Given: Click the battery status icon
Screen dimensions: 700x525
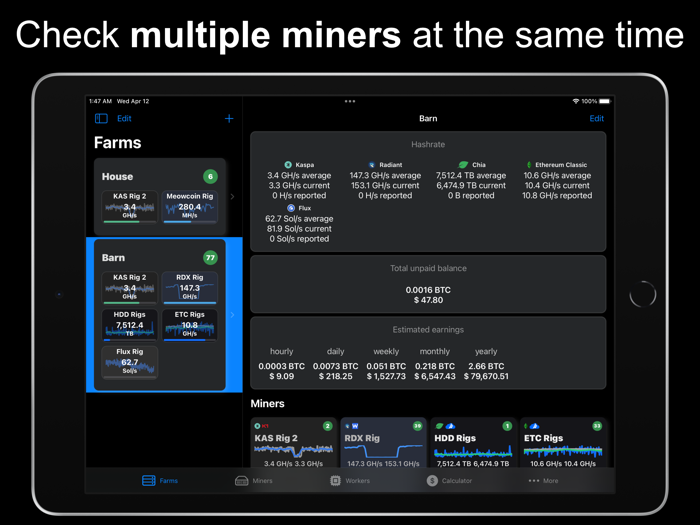Looking at the screenshot, I should point(605,101).
